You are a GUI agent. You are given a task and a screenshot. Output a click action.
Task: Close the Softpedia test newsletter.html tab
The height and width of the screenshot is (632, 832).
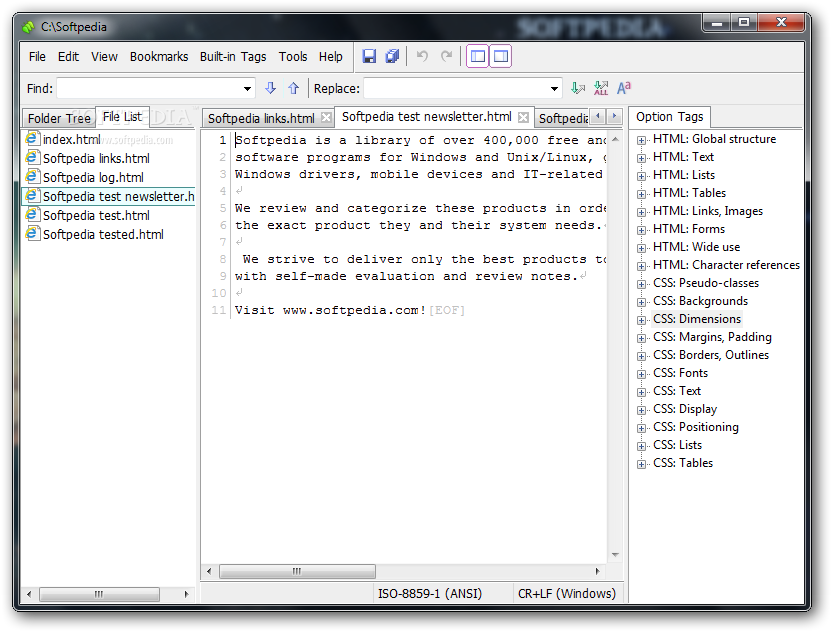523,117
